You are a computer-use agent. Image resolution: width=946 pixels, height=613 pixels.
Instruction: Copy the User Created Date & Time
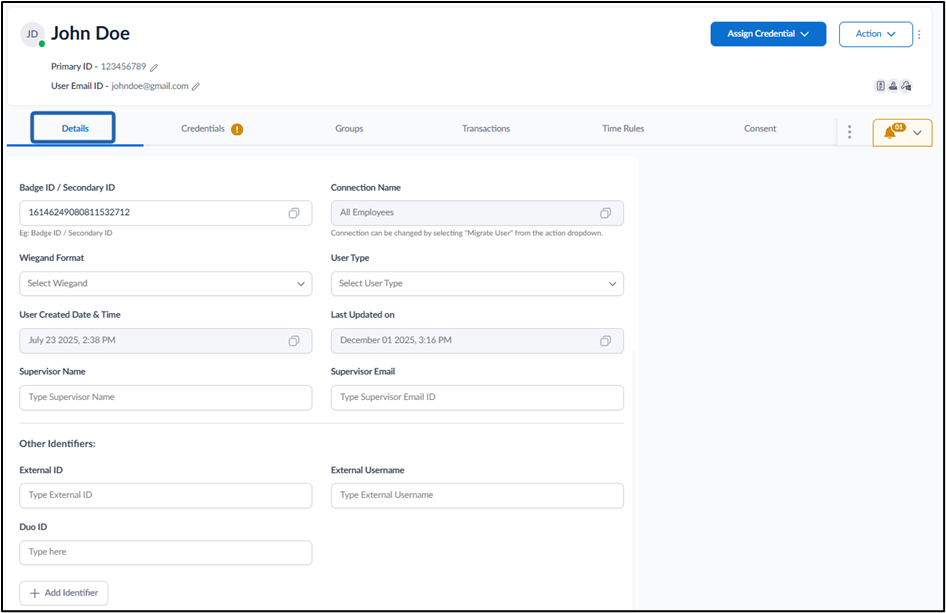pos(294,341)
